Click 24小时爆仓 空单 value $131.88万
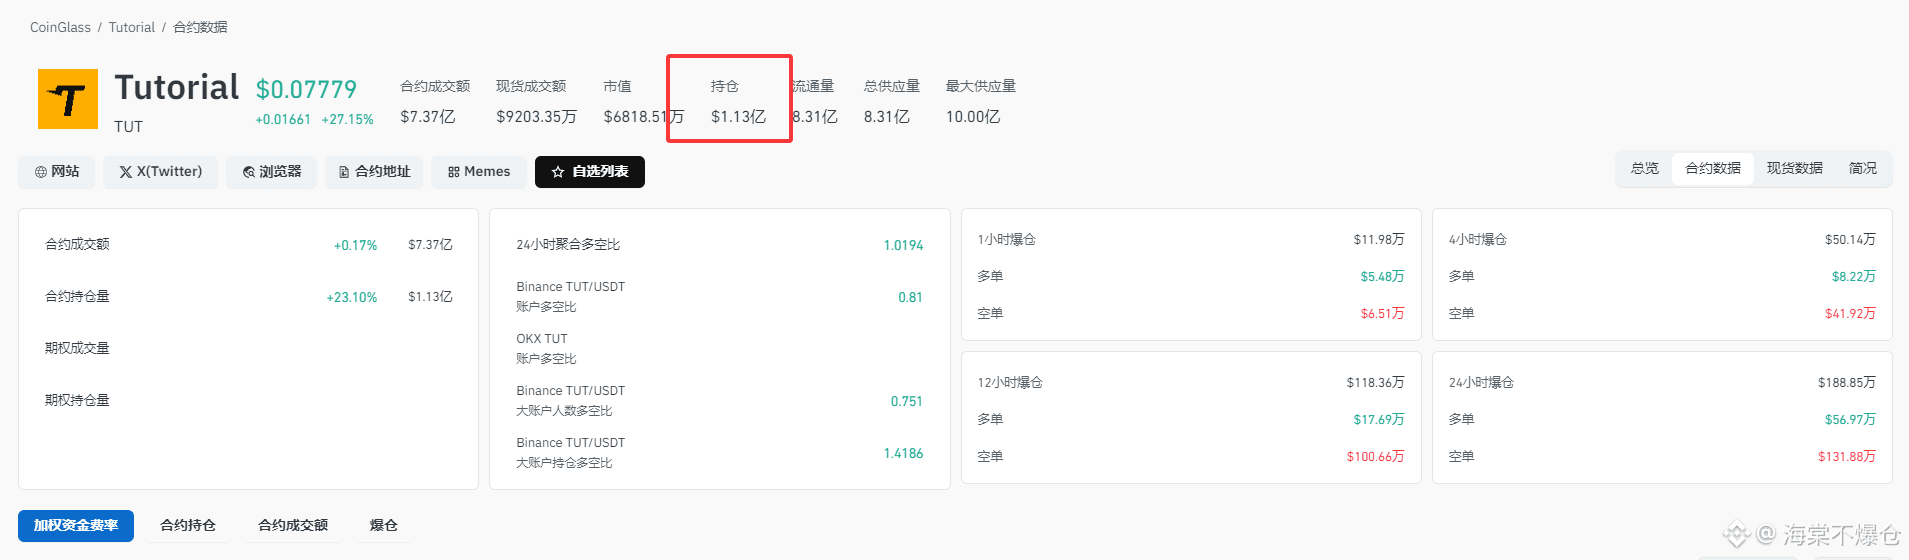The width and height of the screenshot is (1909, 560). [x=1846, y=456]
